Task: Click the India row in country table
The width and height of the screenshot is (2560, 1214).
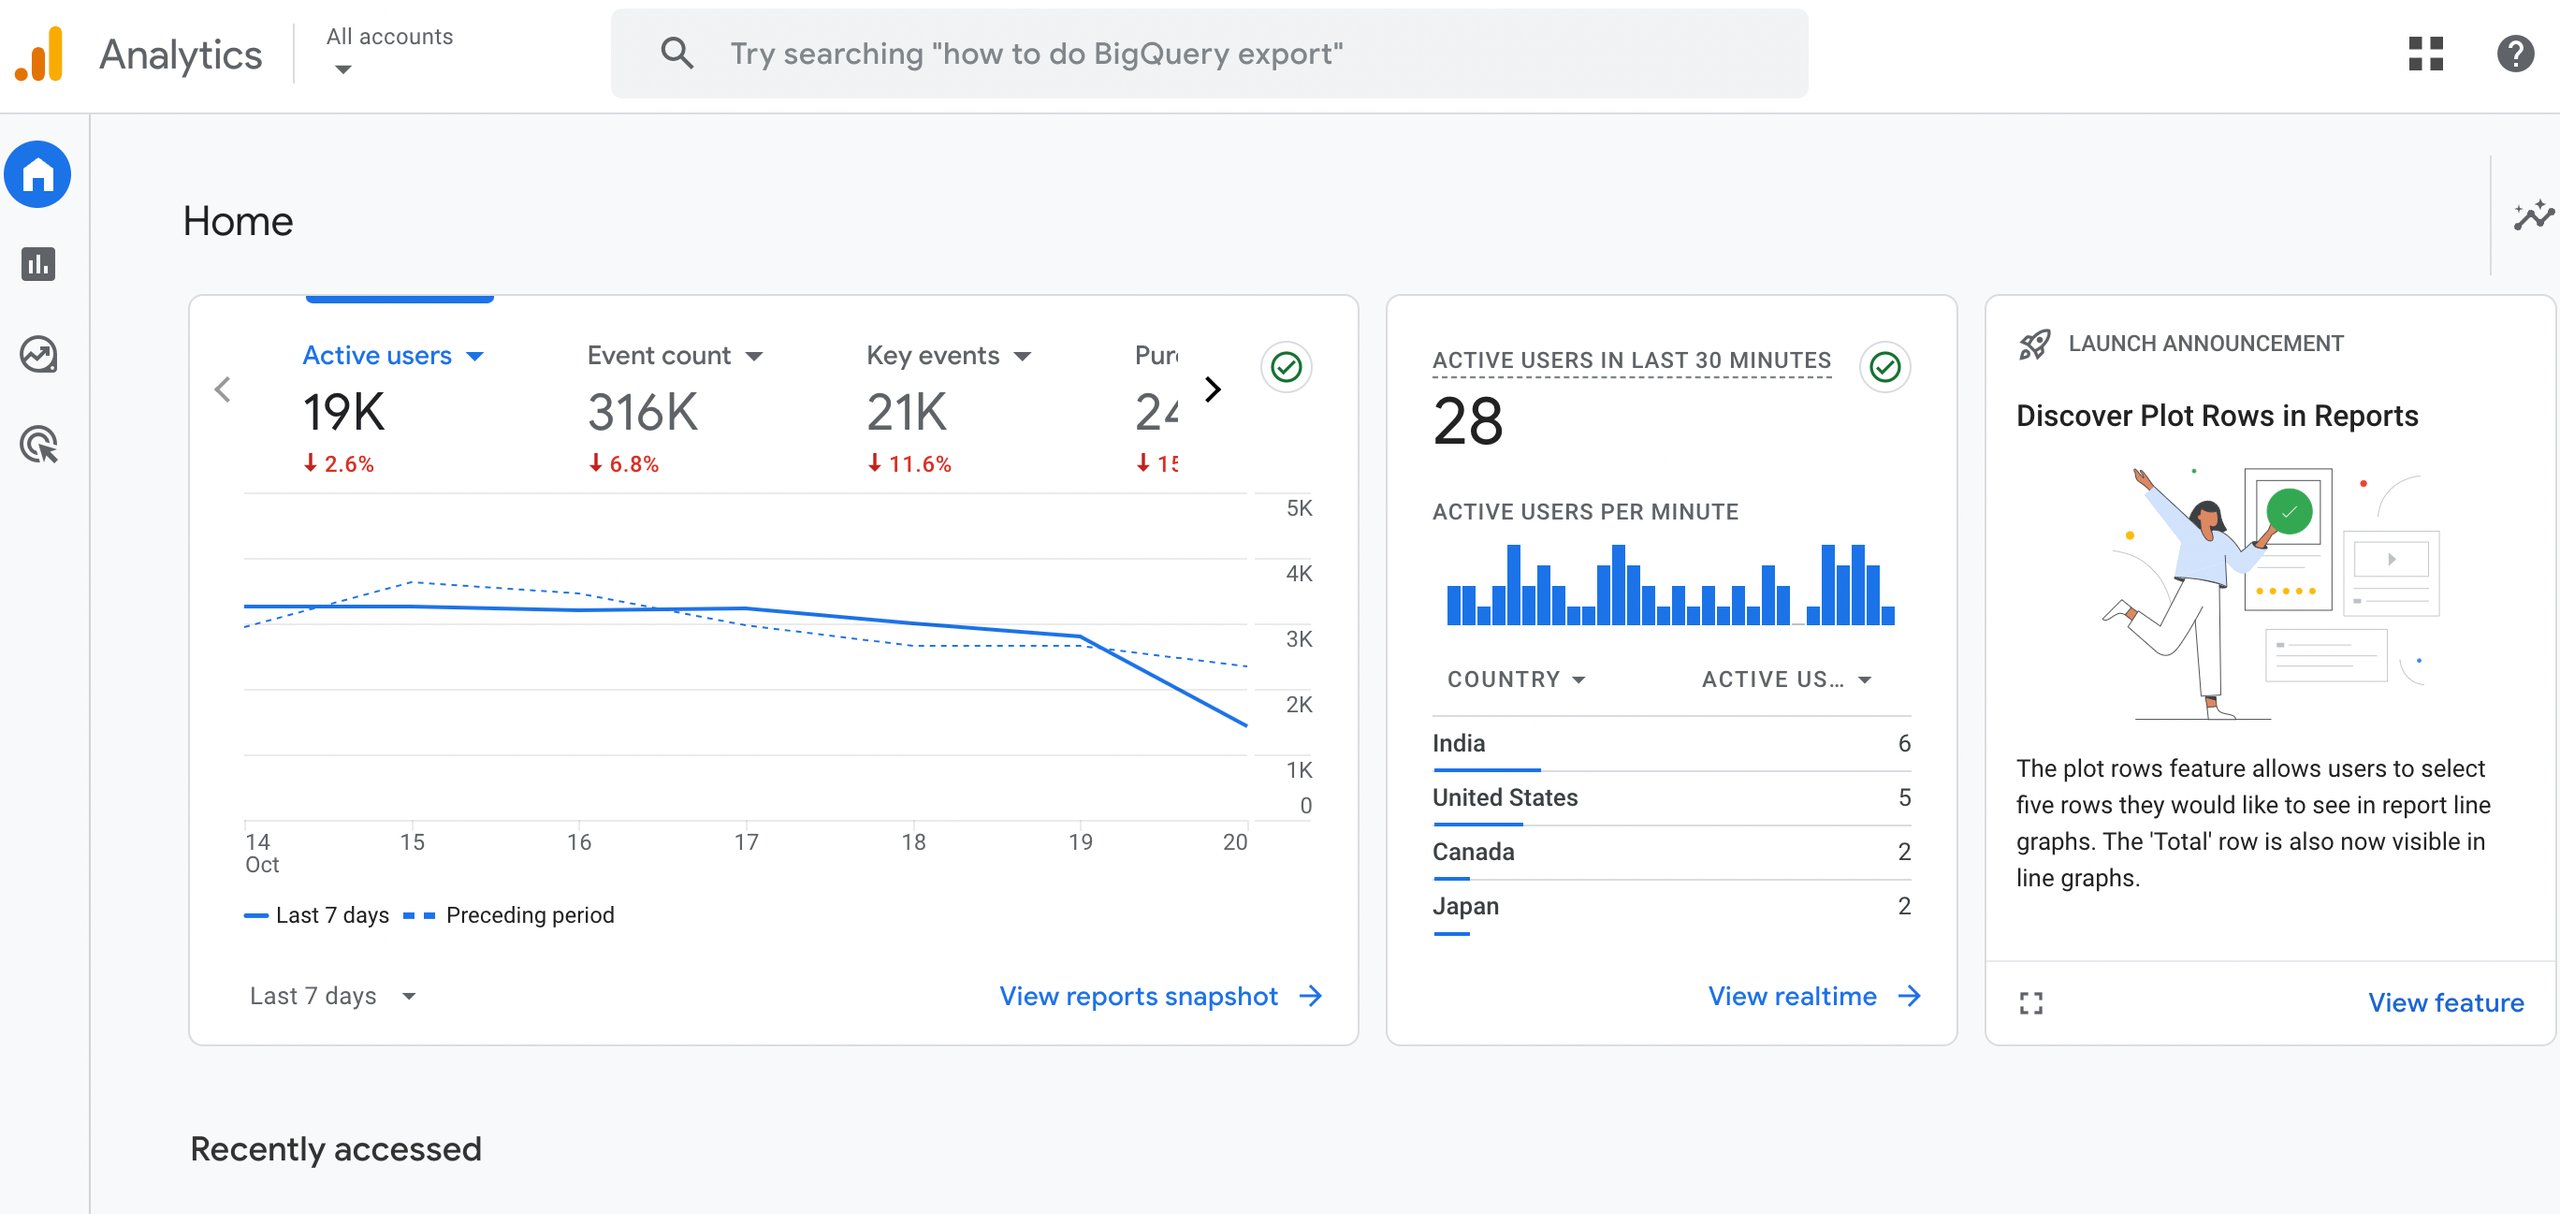Action: point(1671,744)
